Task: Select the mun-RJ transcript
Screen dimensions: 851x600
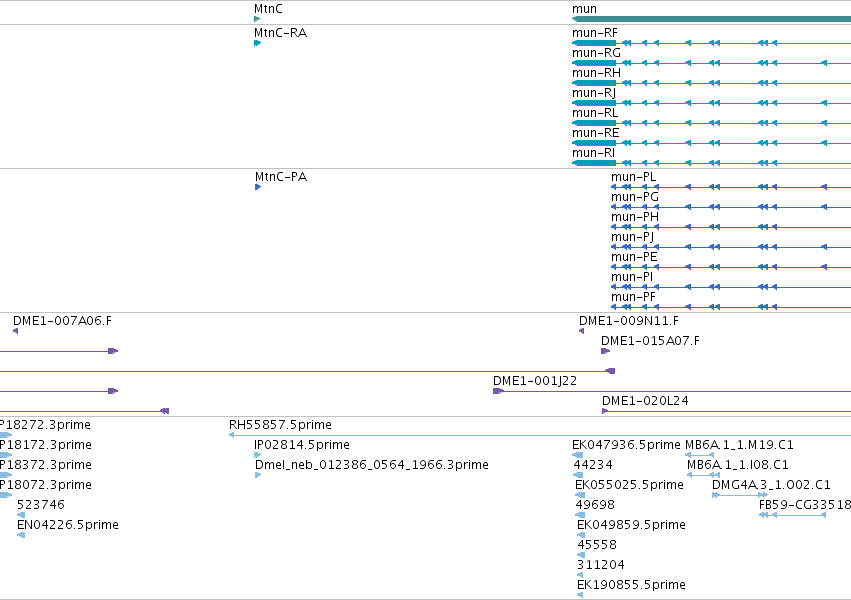Action: point(712,103)
